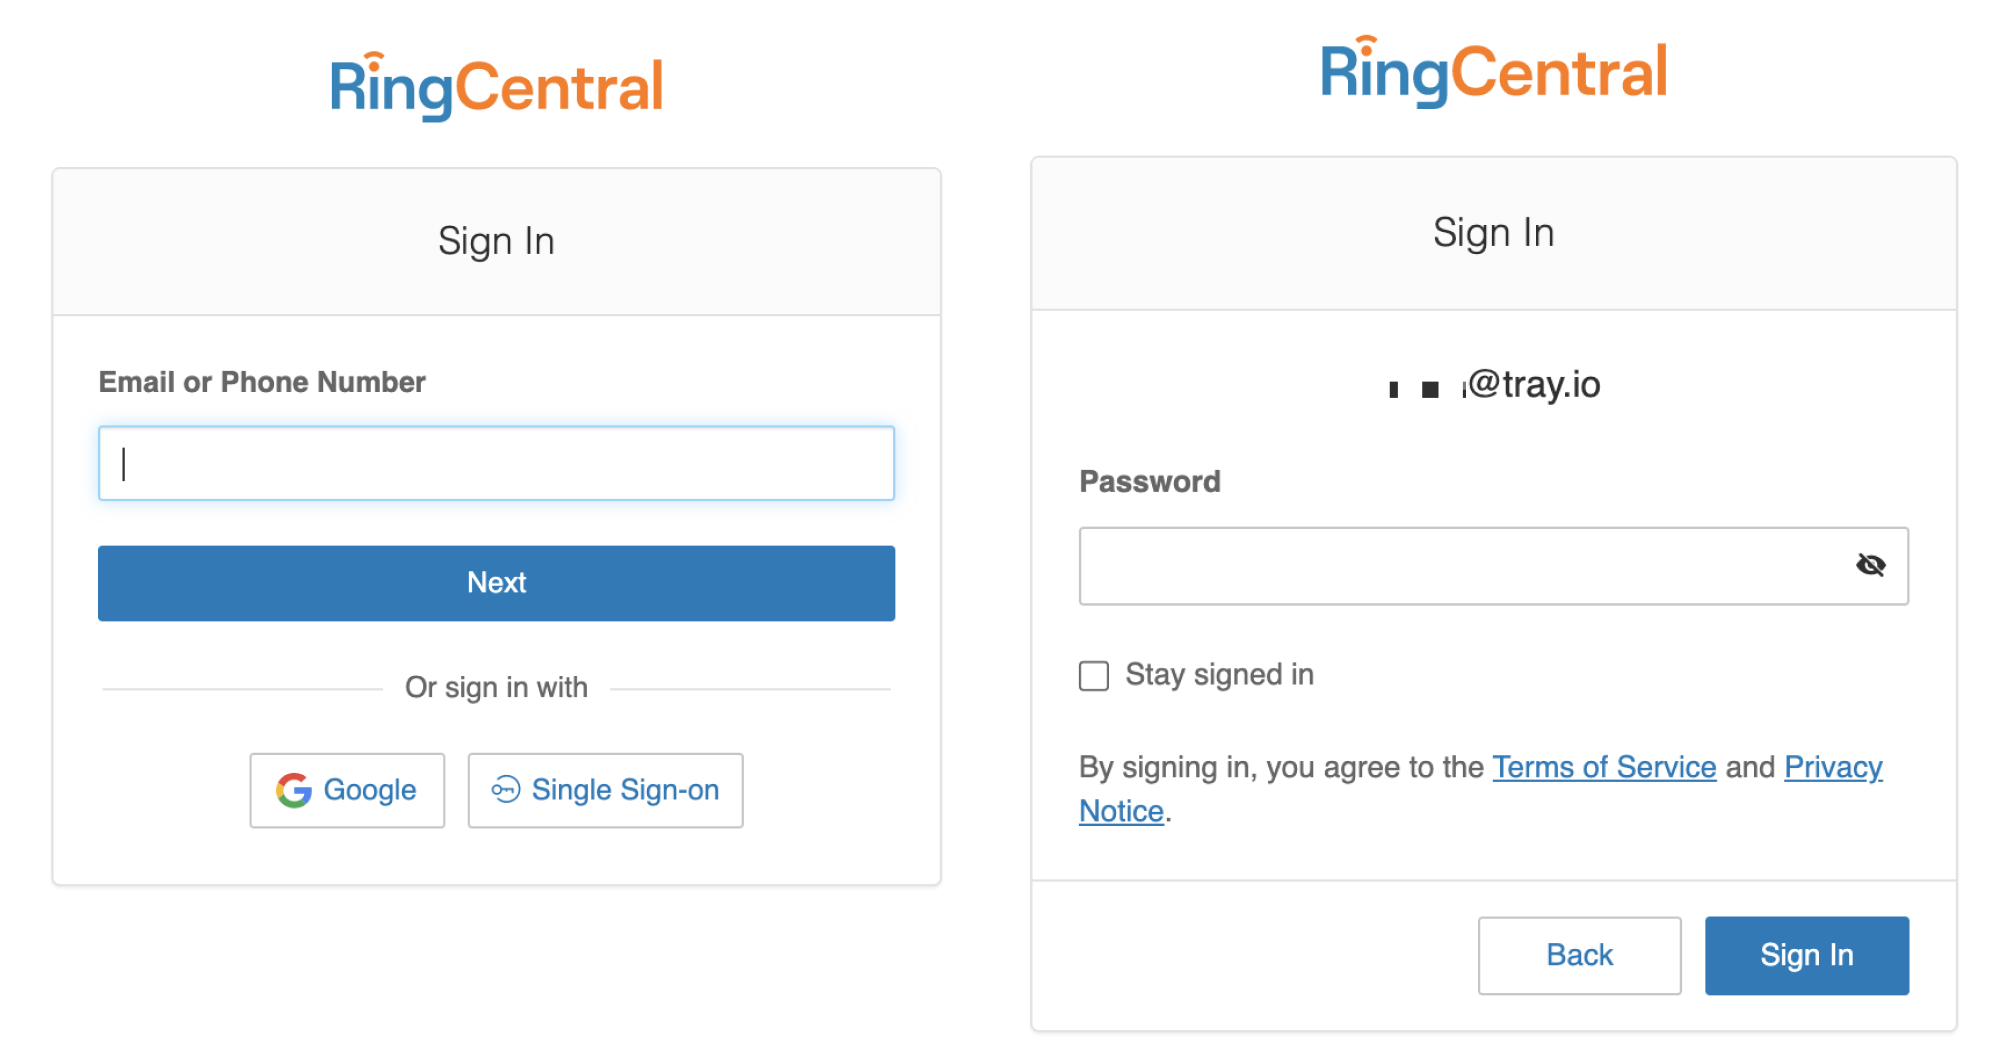Enable the Stay signed in checkbox
The width and height of the screenshot is (2000, 1061).
[x=1093, y=676]
